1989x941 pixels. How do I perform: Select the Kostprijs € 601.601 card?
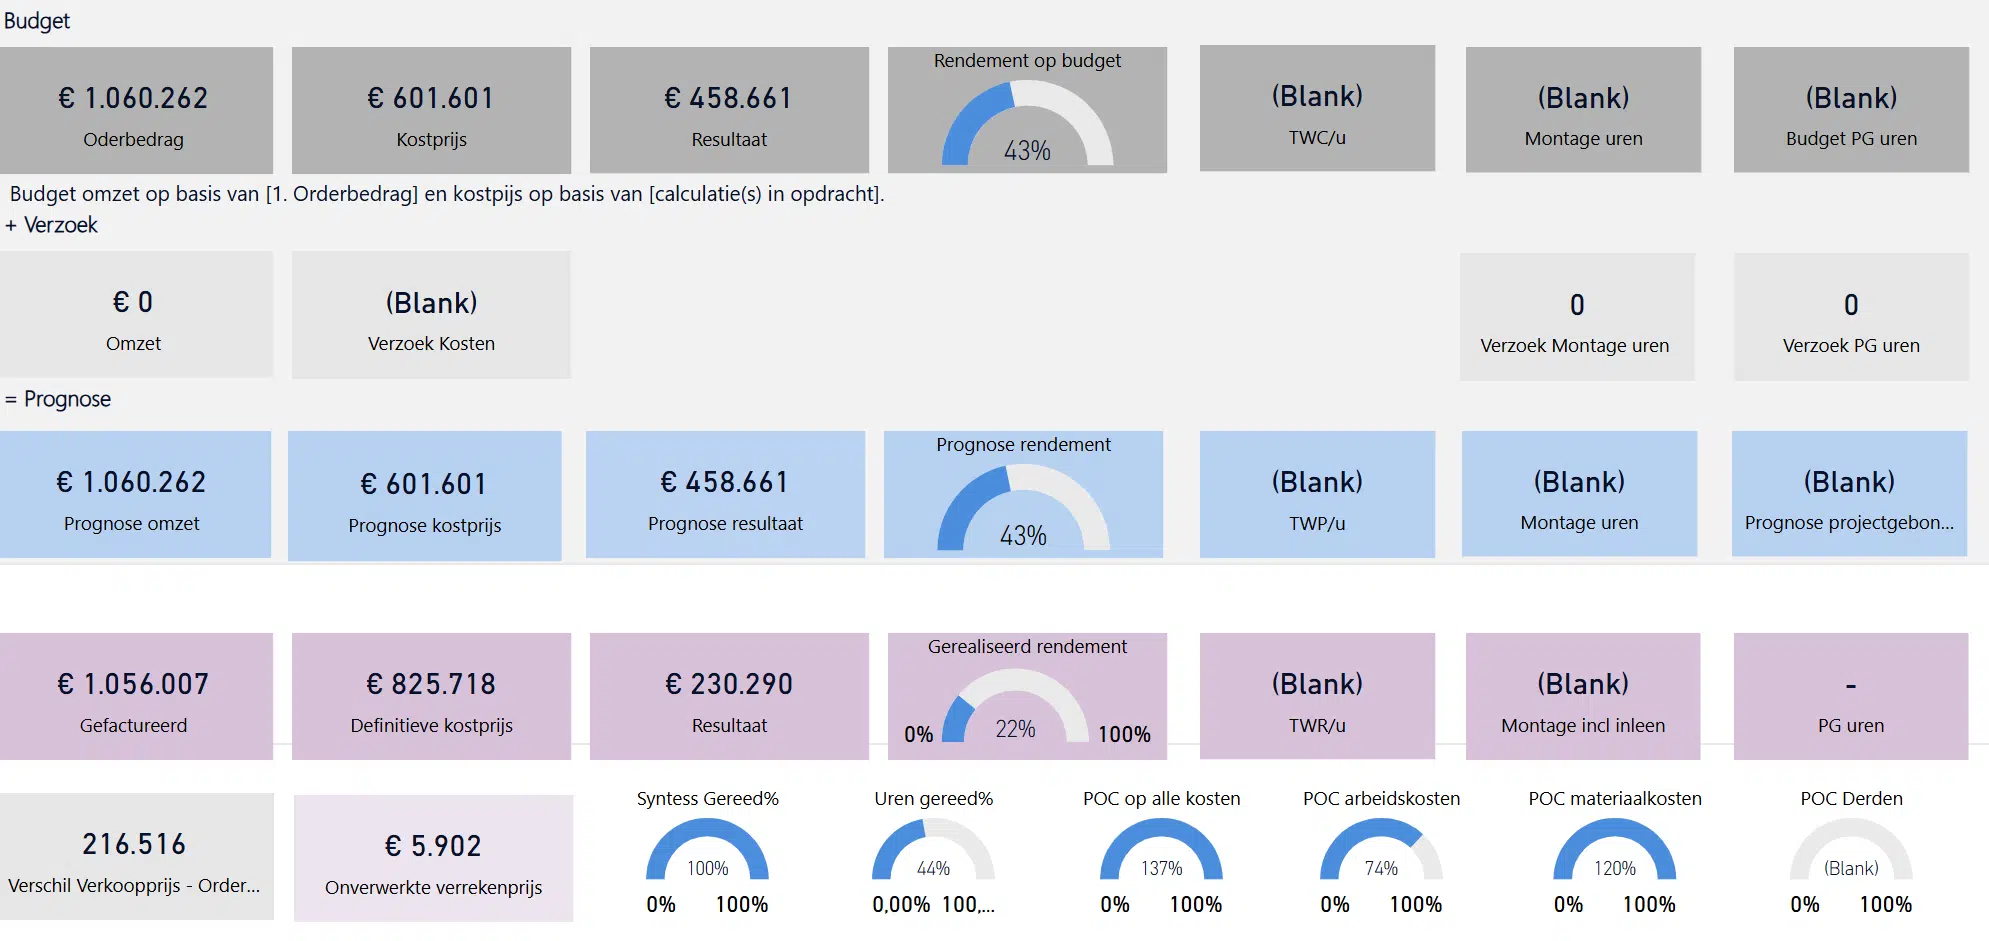(x=431, y=111)
